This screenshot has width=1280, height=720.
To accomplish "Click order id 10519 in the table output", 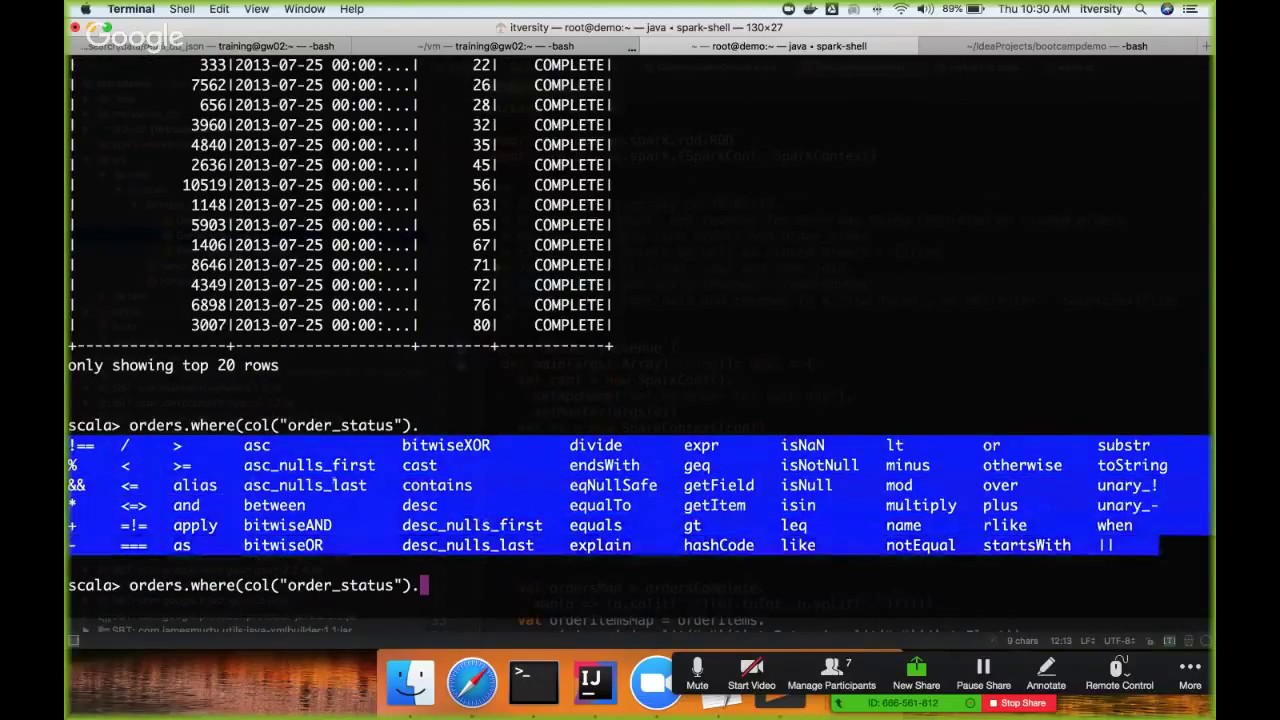I will click(x=205, y=185).
